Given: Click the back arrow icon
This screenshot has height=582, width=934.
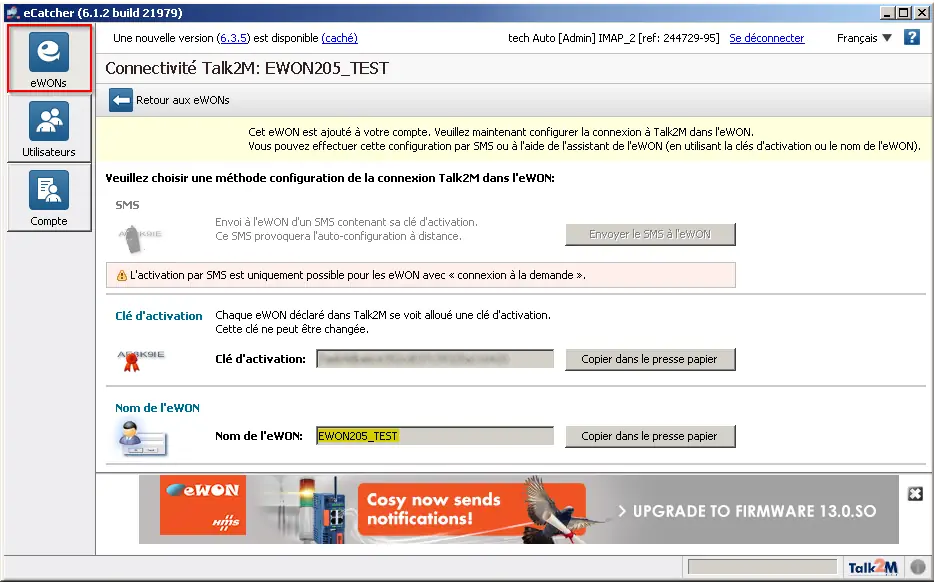Looking at the screenshot, I should (121, 100).
